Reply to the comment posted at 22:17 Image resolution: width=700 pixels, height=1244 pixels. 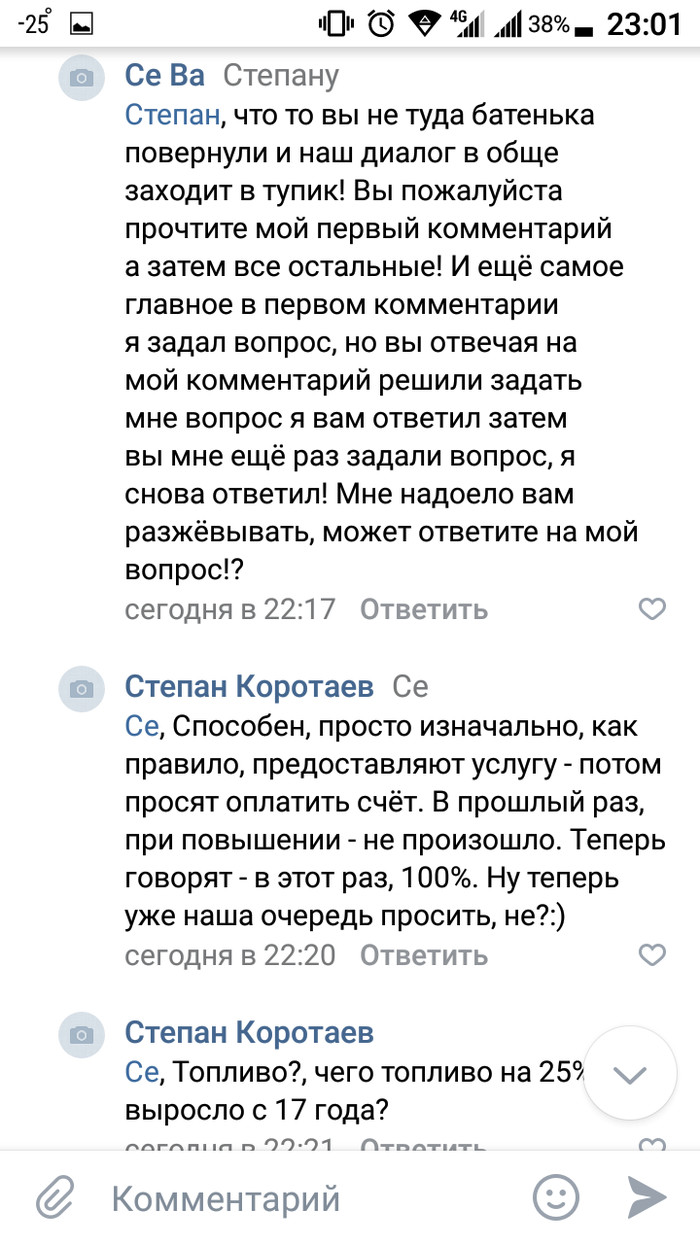point(423,608)
